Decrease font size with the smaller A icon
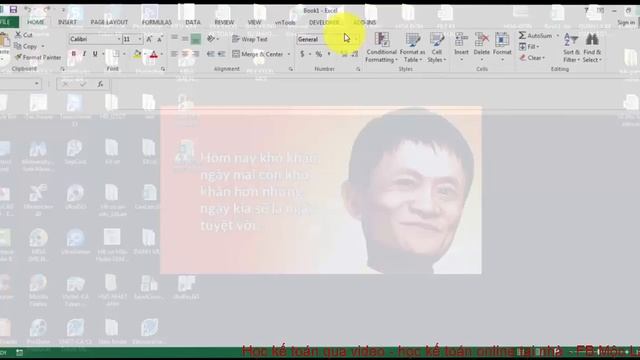The width and height of the screenshot is (640, 360). tap(160, 39)
